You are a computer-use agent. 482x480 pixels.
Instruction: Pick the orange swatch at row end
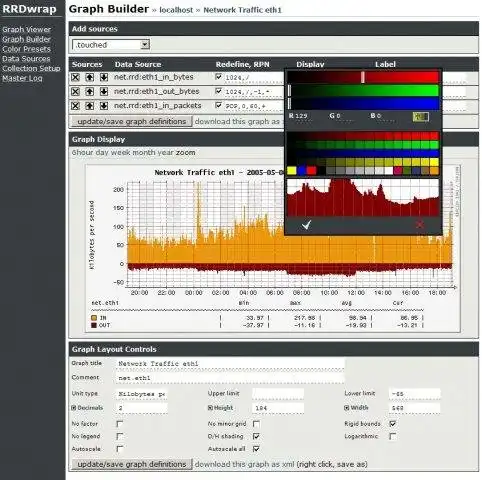pyautogui.click(x=434, y=171)
